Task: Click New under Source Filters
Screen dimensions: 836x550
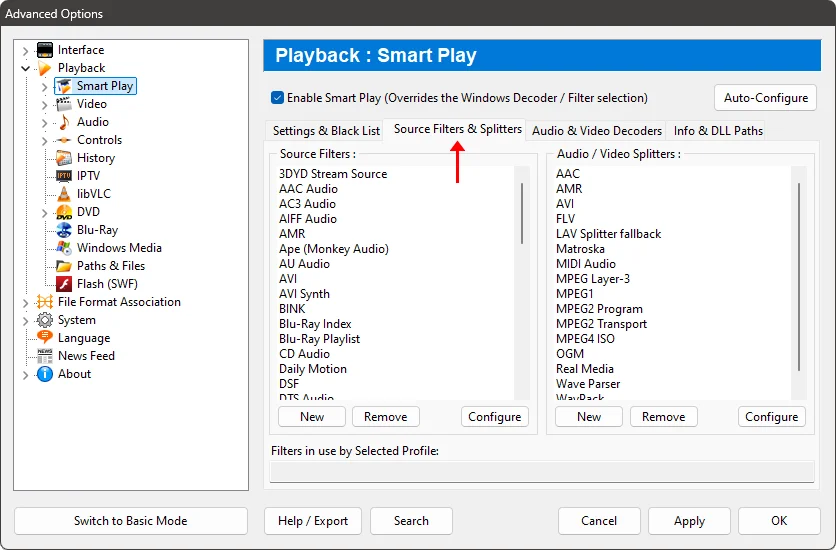Action: click(312, 417)
